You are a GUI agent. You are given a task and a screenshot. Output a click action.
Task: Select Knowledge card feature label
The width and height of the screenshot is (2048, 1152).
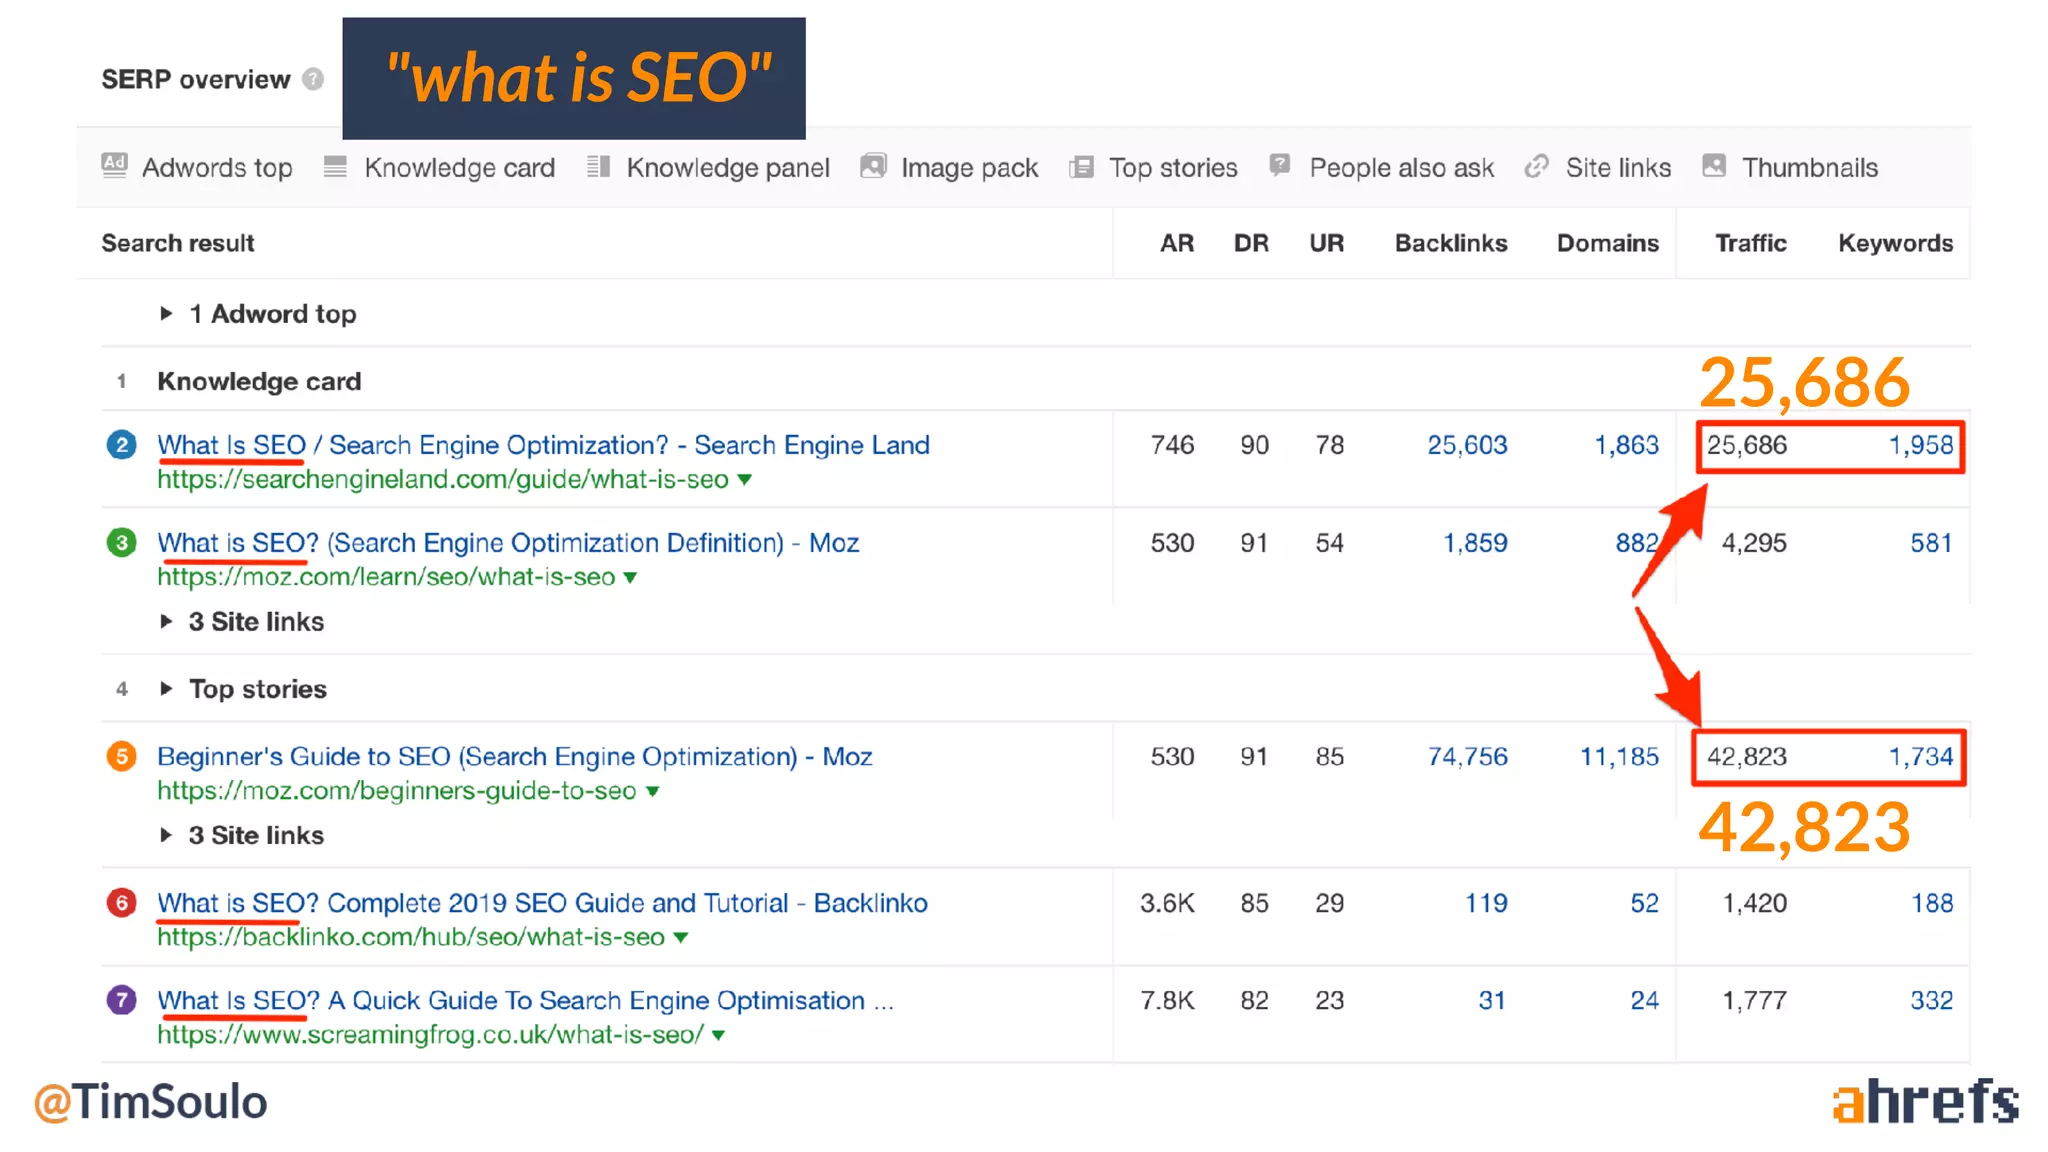[459, 167]
